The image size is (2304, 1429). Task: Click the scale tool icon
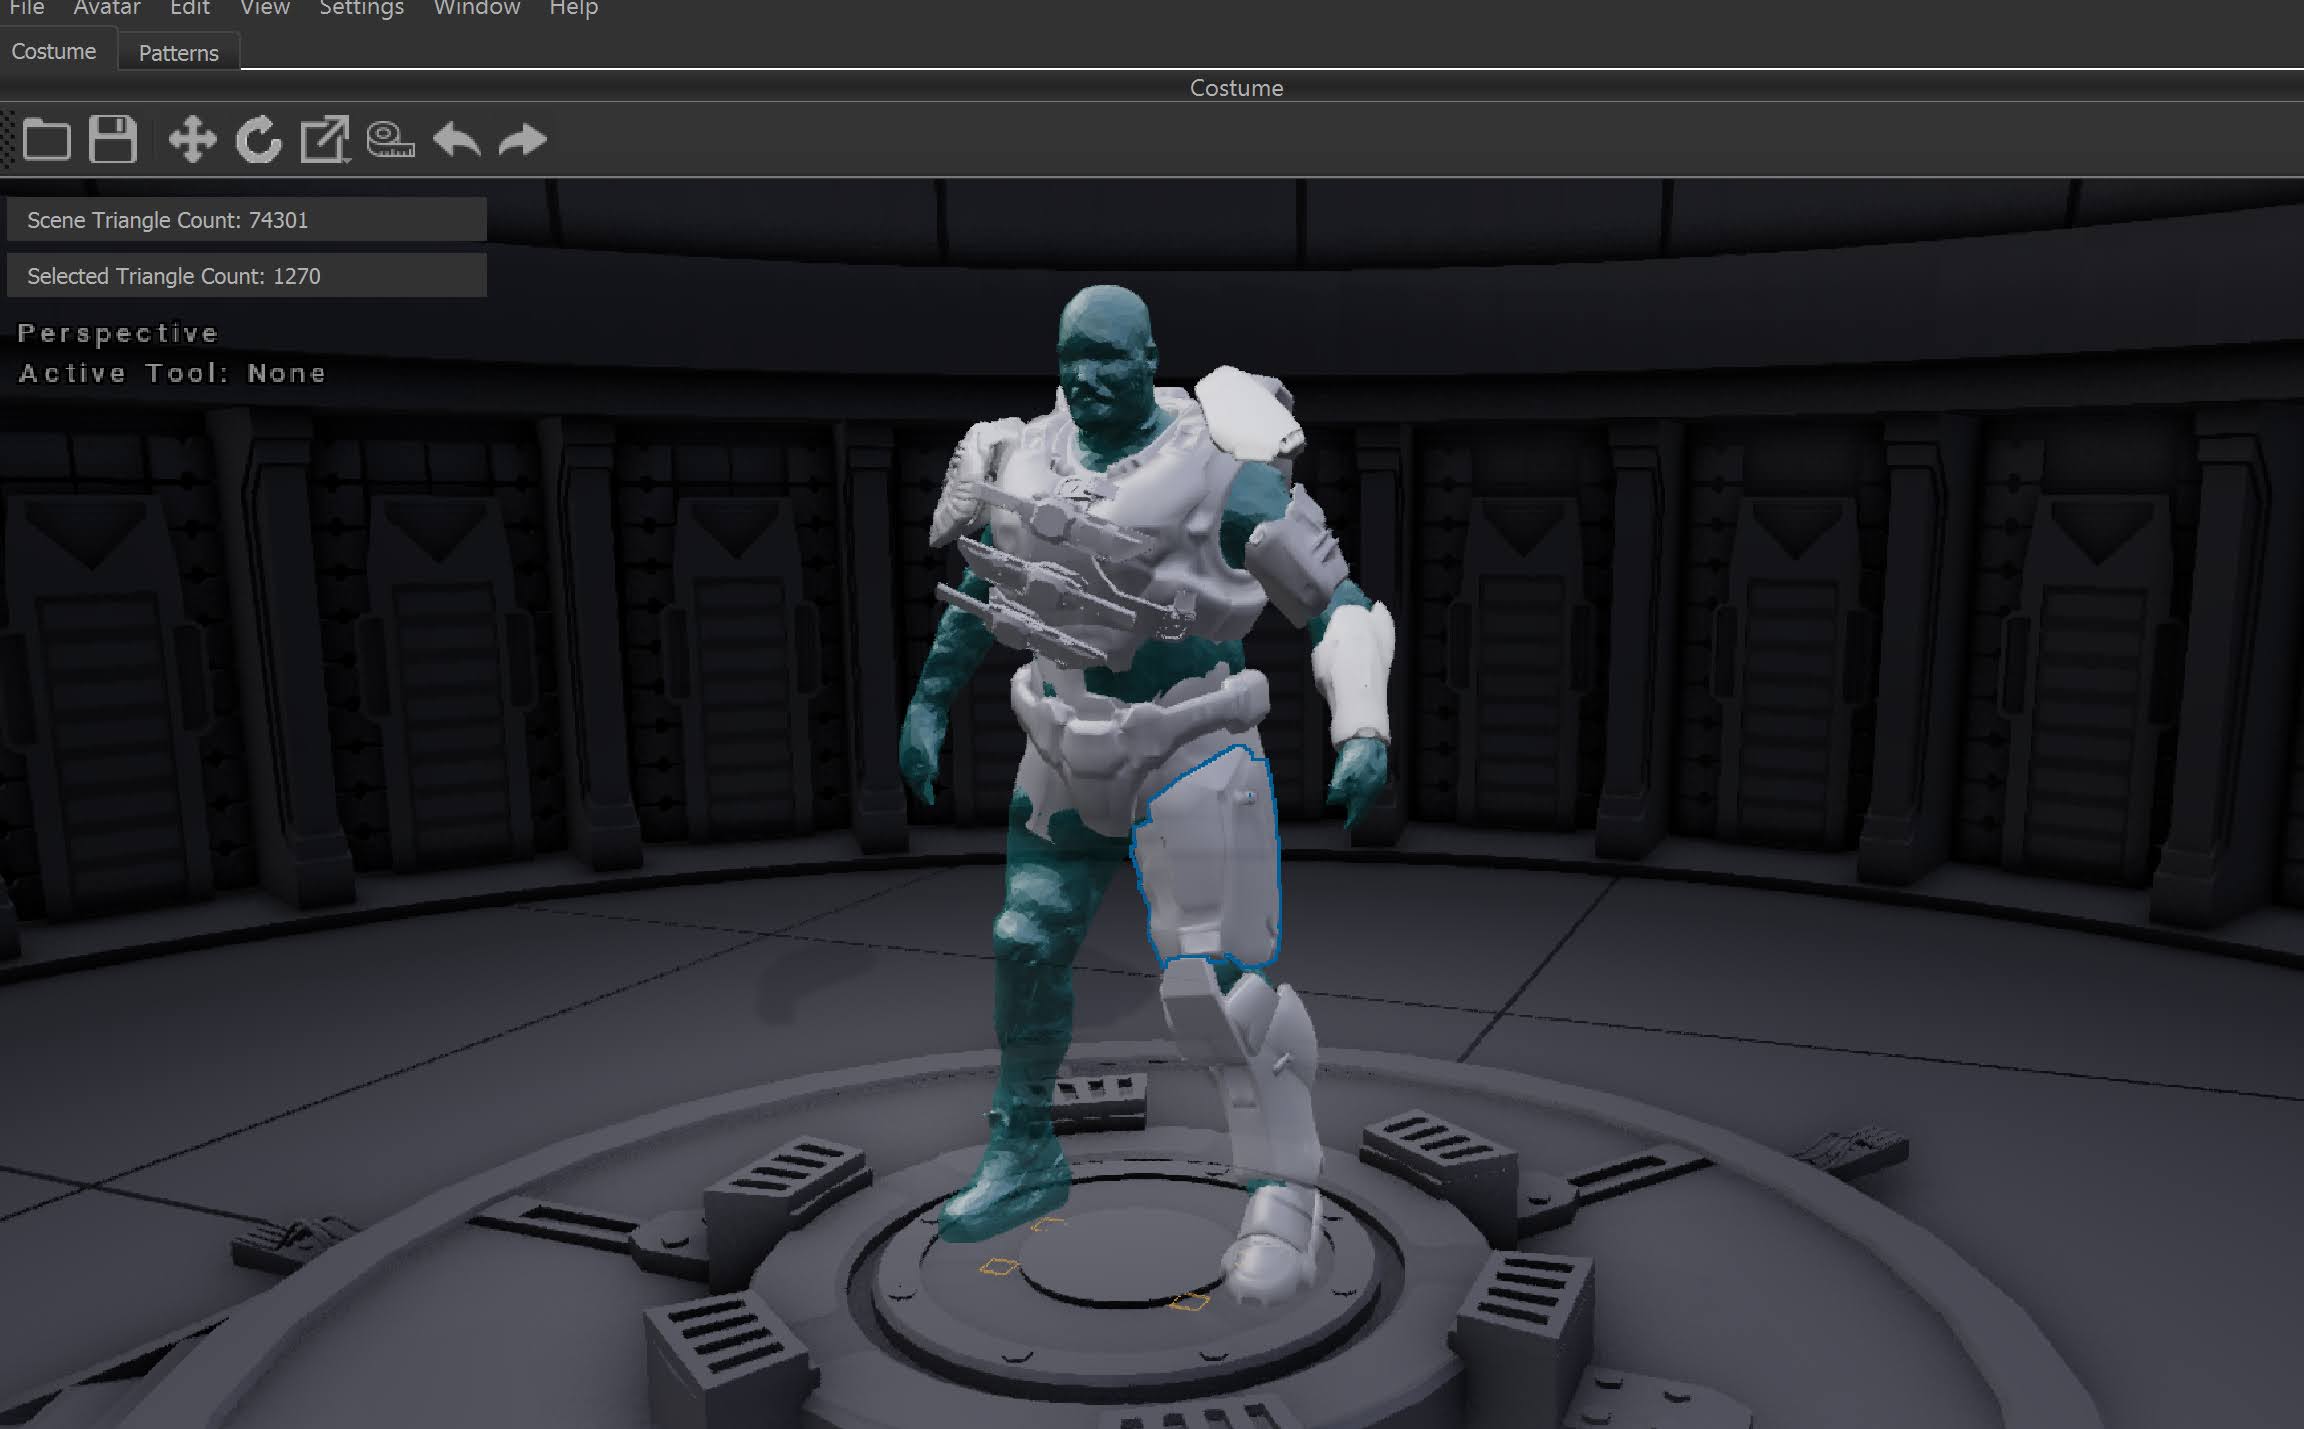(324, 140)
